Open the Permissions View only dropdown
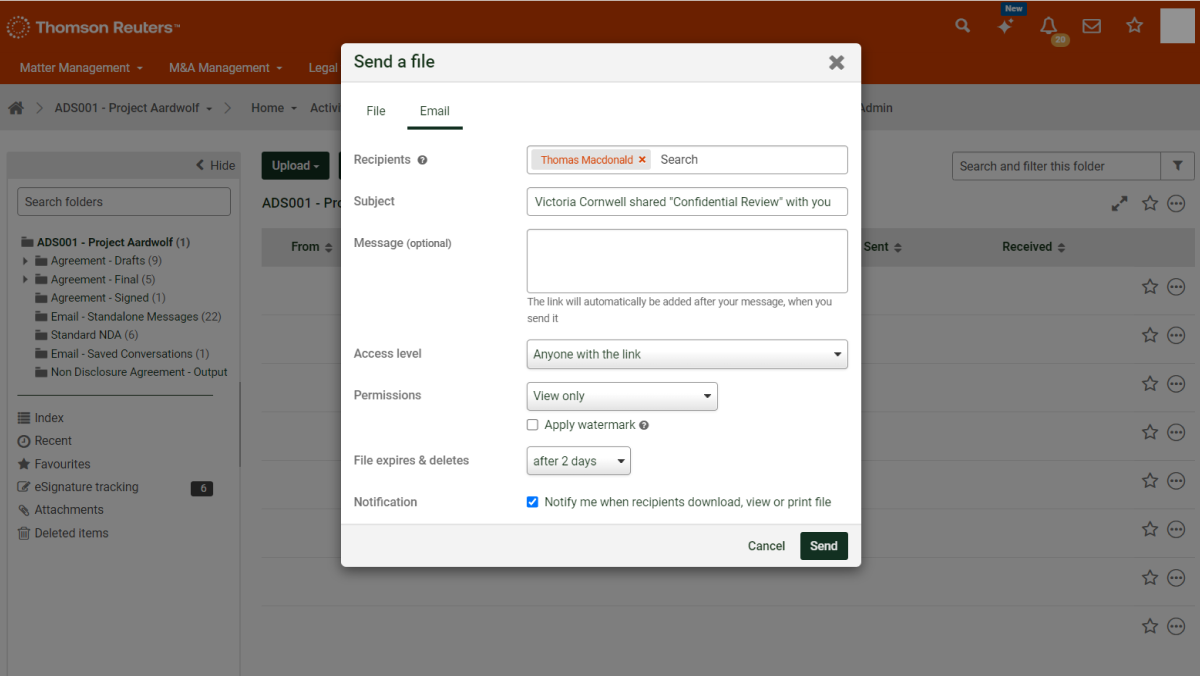1200x676 pixels. tap(622, 396)
